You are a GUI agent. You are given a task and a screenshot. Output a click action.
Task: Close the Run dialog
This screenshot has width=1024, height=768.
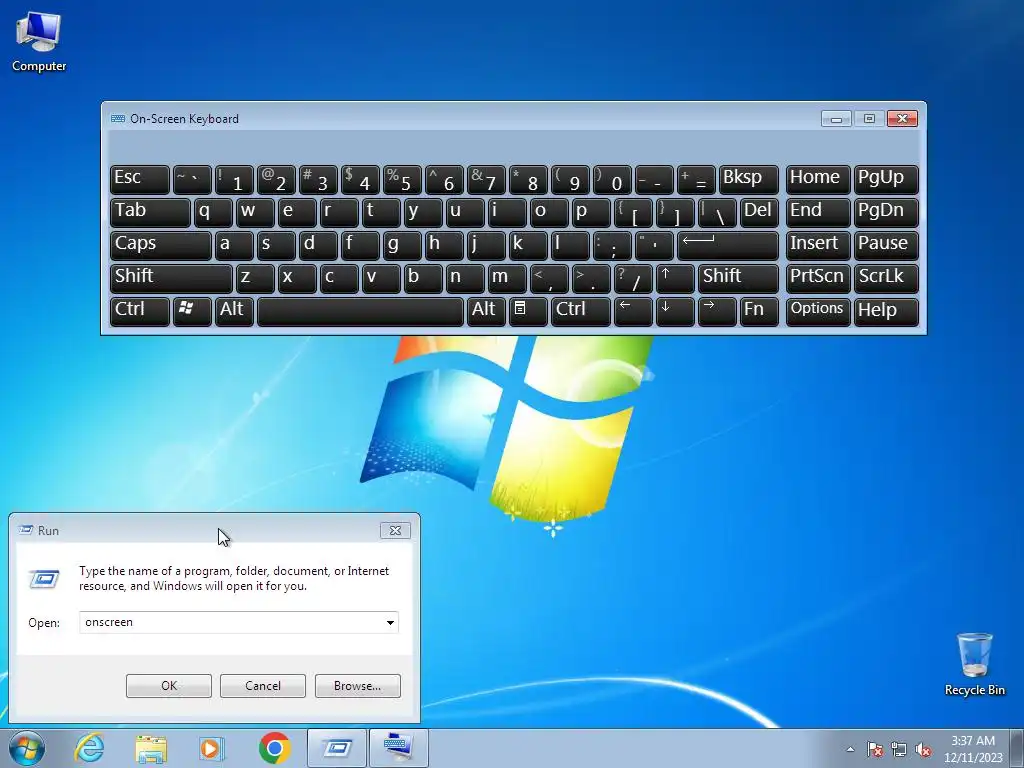395,530
